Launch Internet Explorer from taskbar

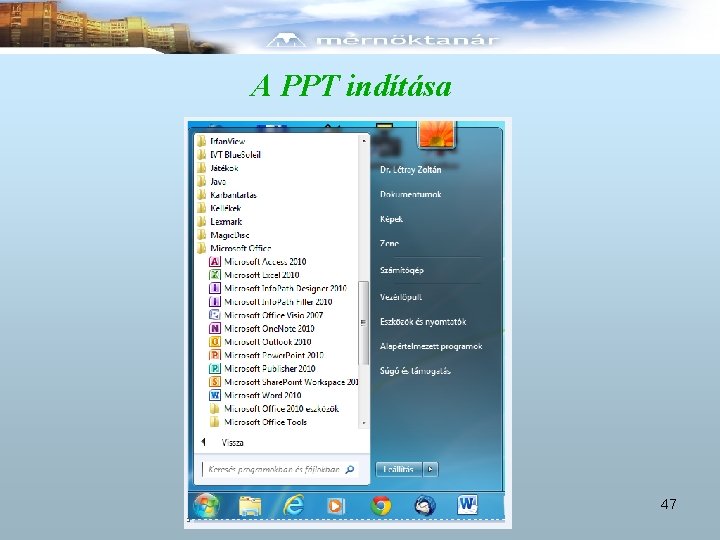(x=293, y=505)
